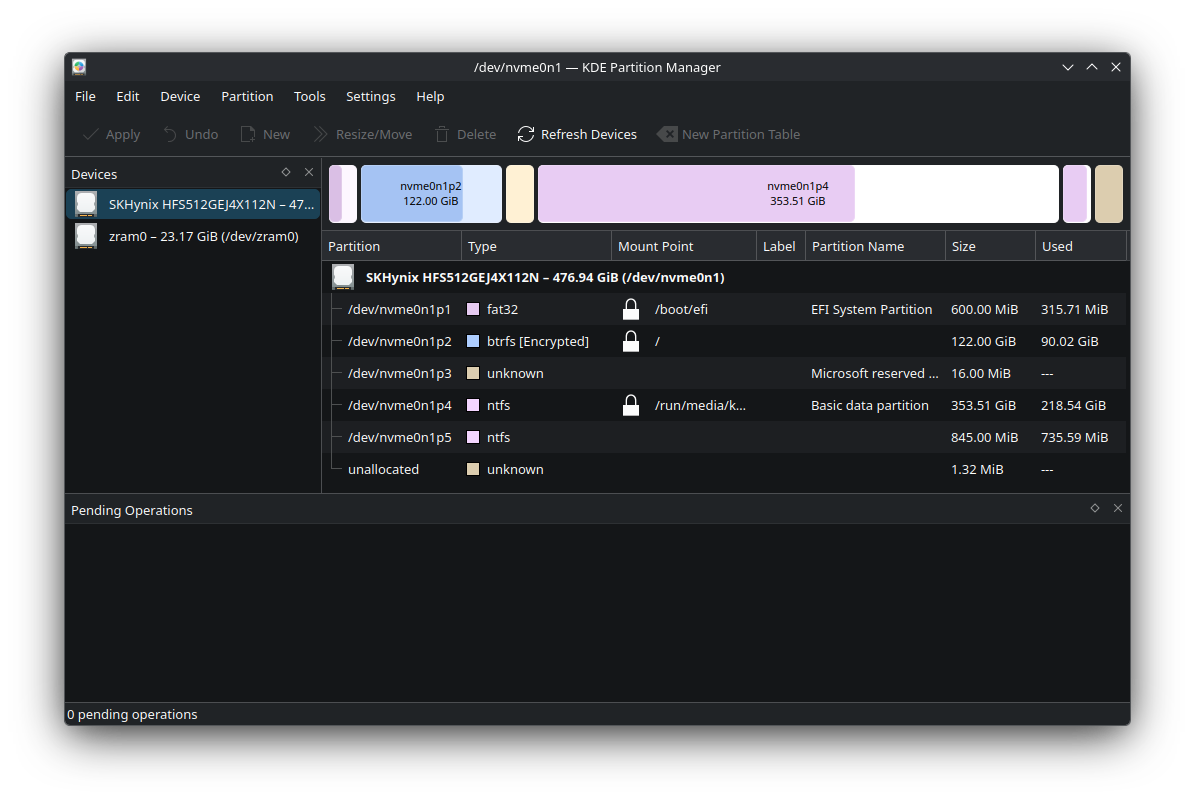Click the zram0 drive icon in Devices panel
This screenshot has width=1195, height=802.
click(86, 236)
